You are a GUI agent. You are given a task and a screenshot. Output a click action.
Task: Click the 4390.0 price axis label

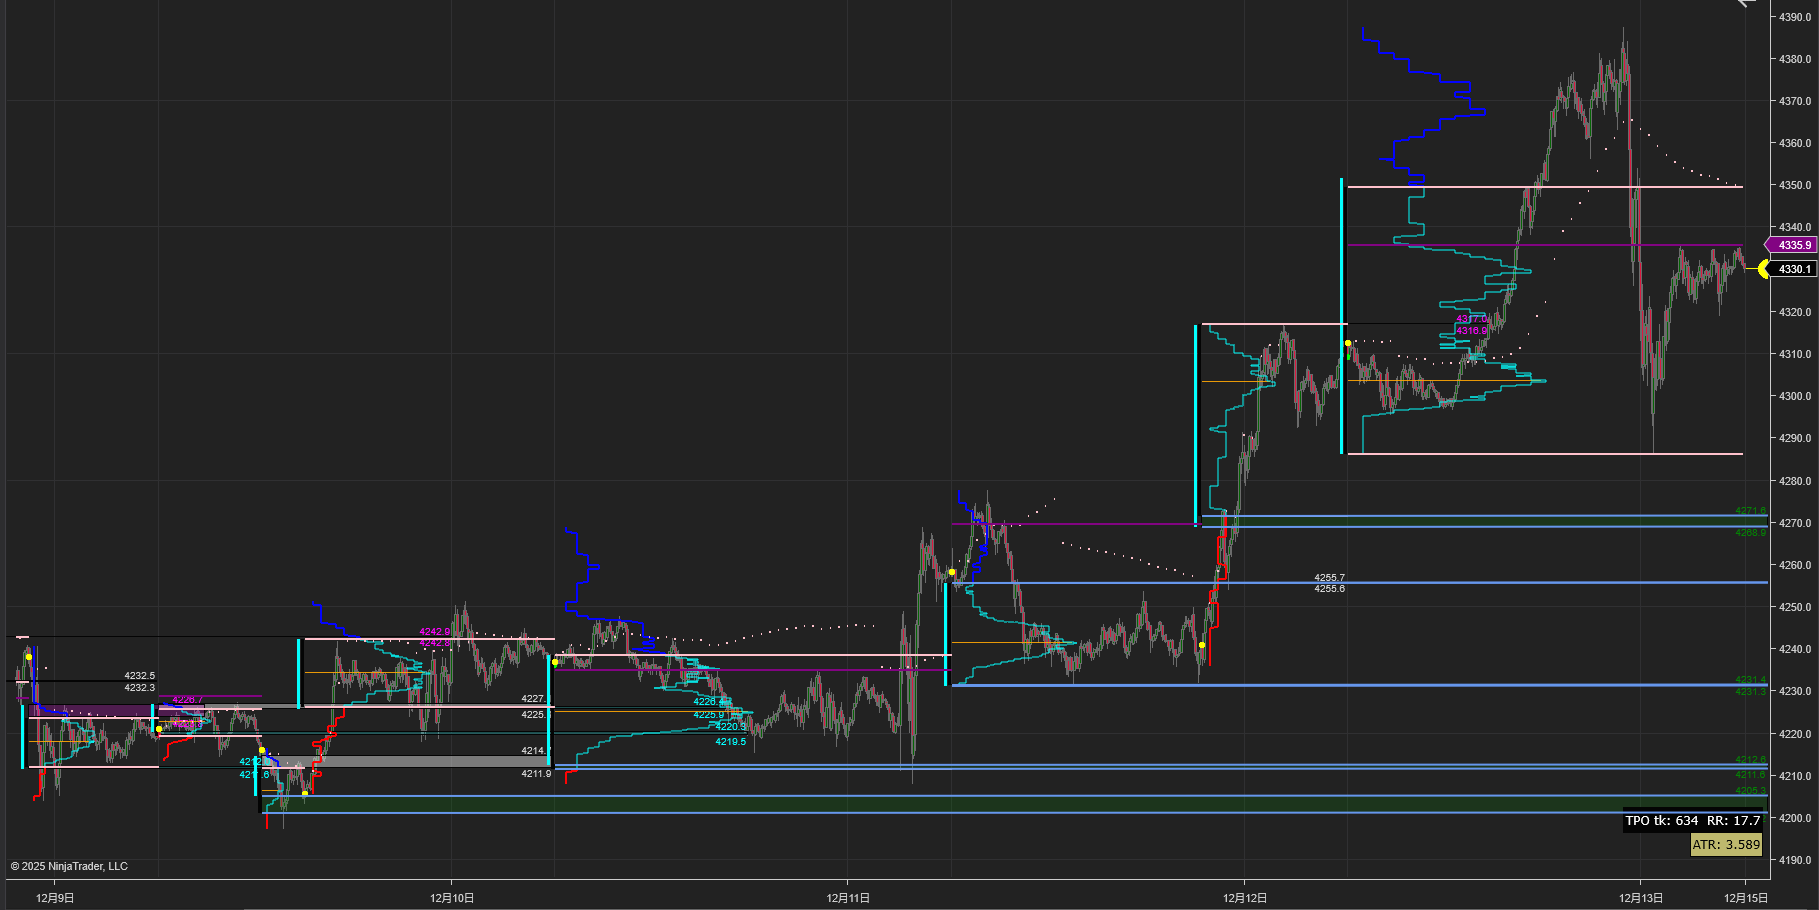(x=1795, y=17)
